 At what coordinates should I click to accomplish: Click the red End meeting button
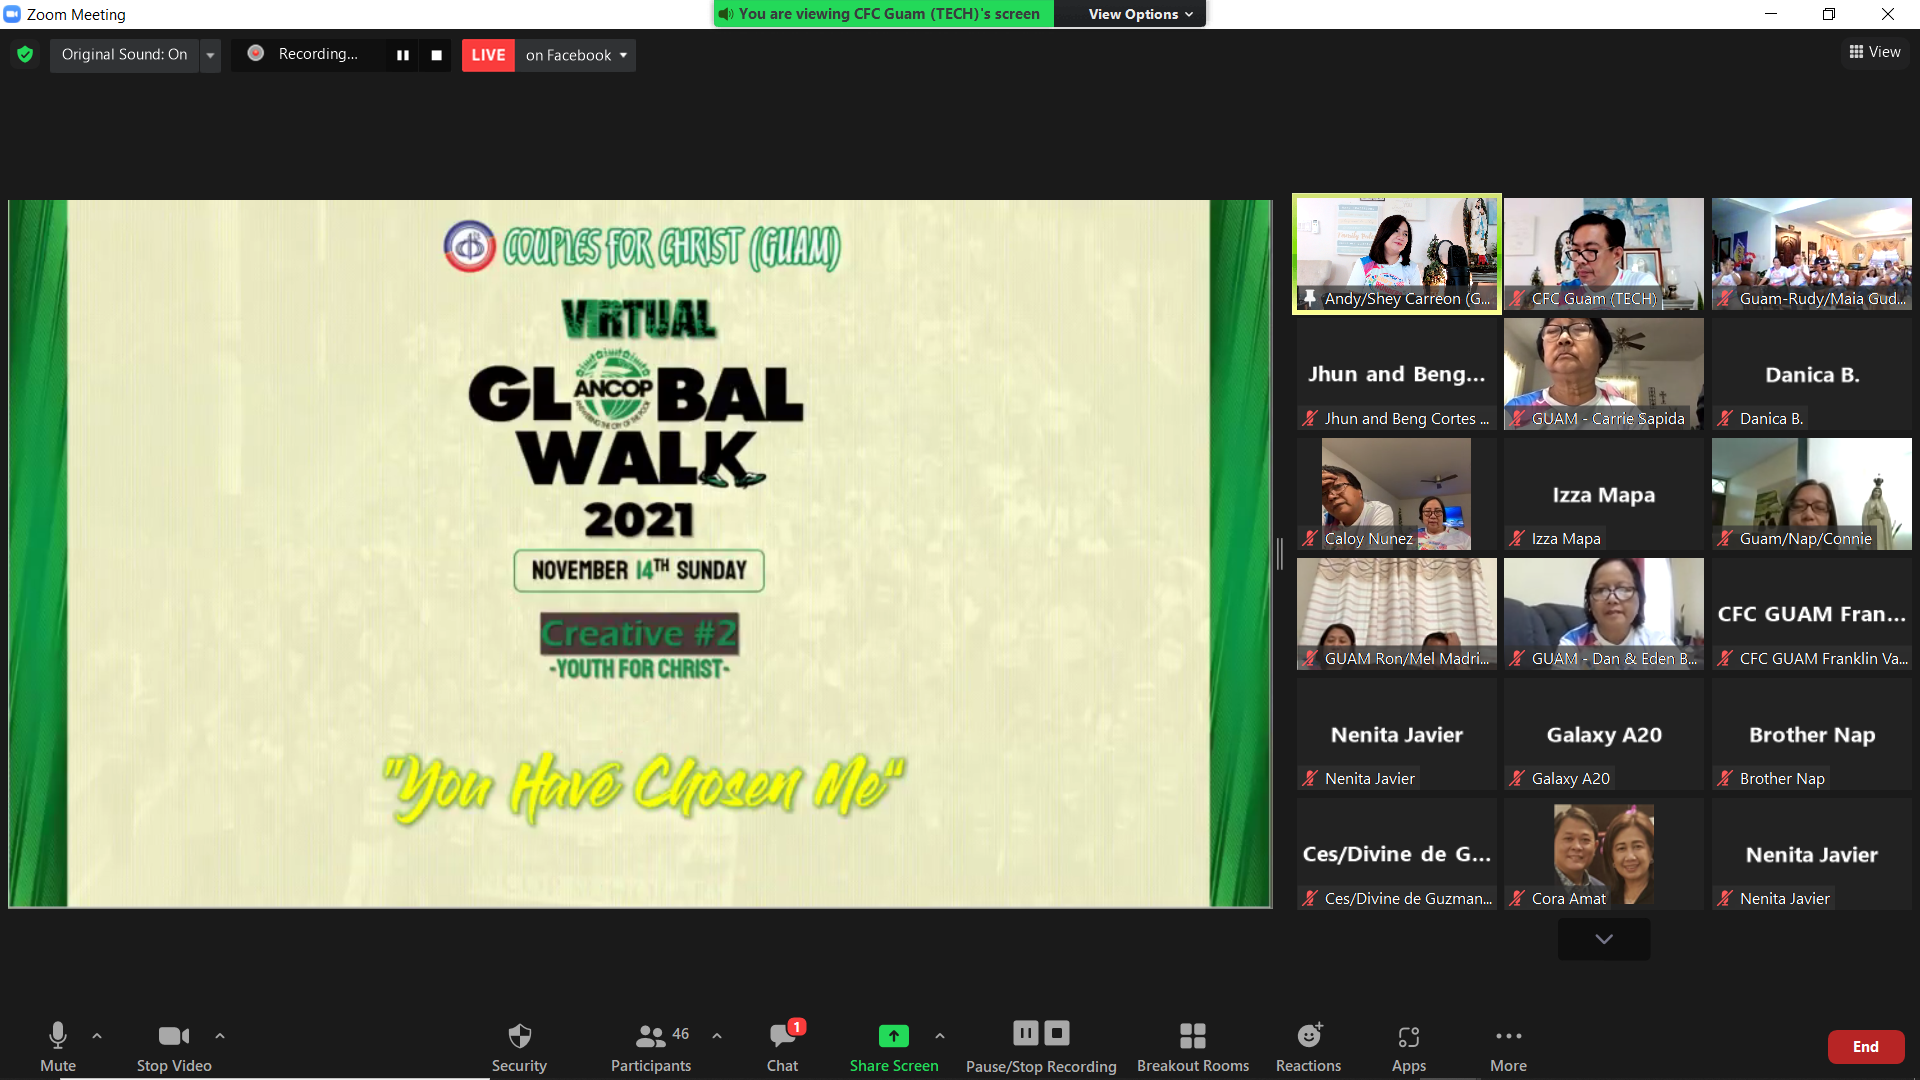1865,1047
